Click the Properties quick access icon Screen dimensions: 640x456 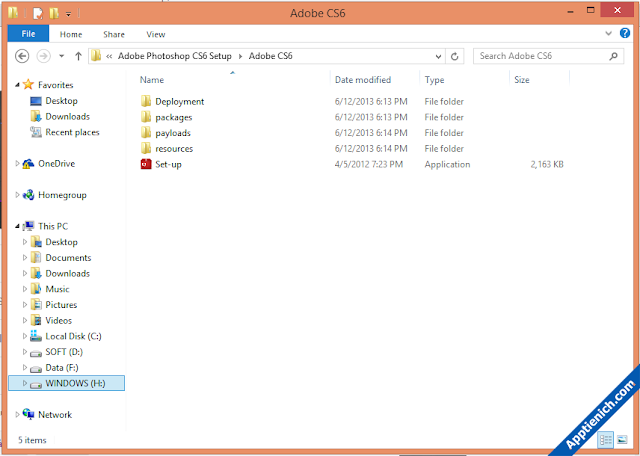38,13
